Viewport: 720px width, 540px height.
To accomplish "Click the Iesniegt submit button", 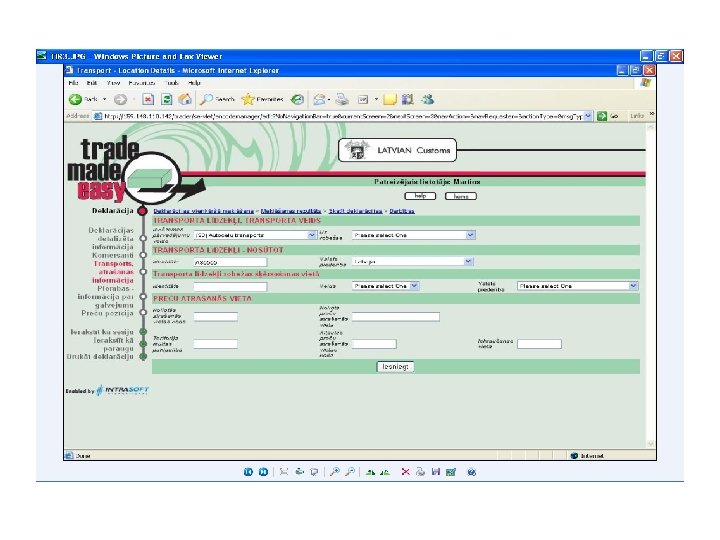I will point(395,366).
